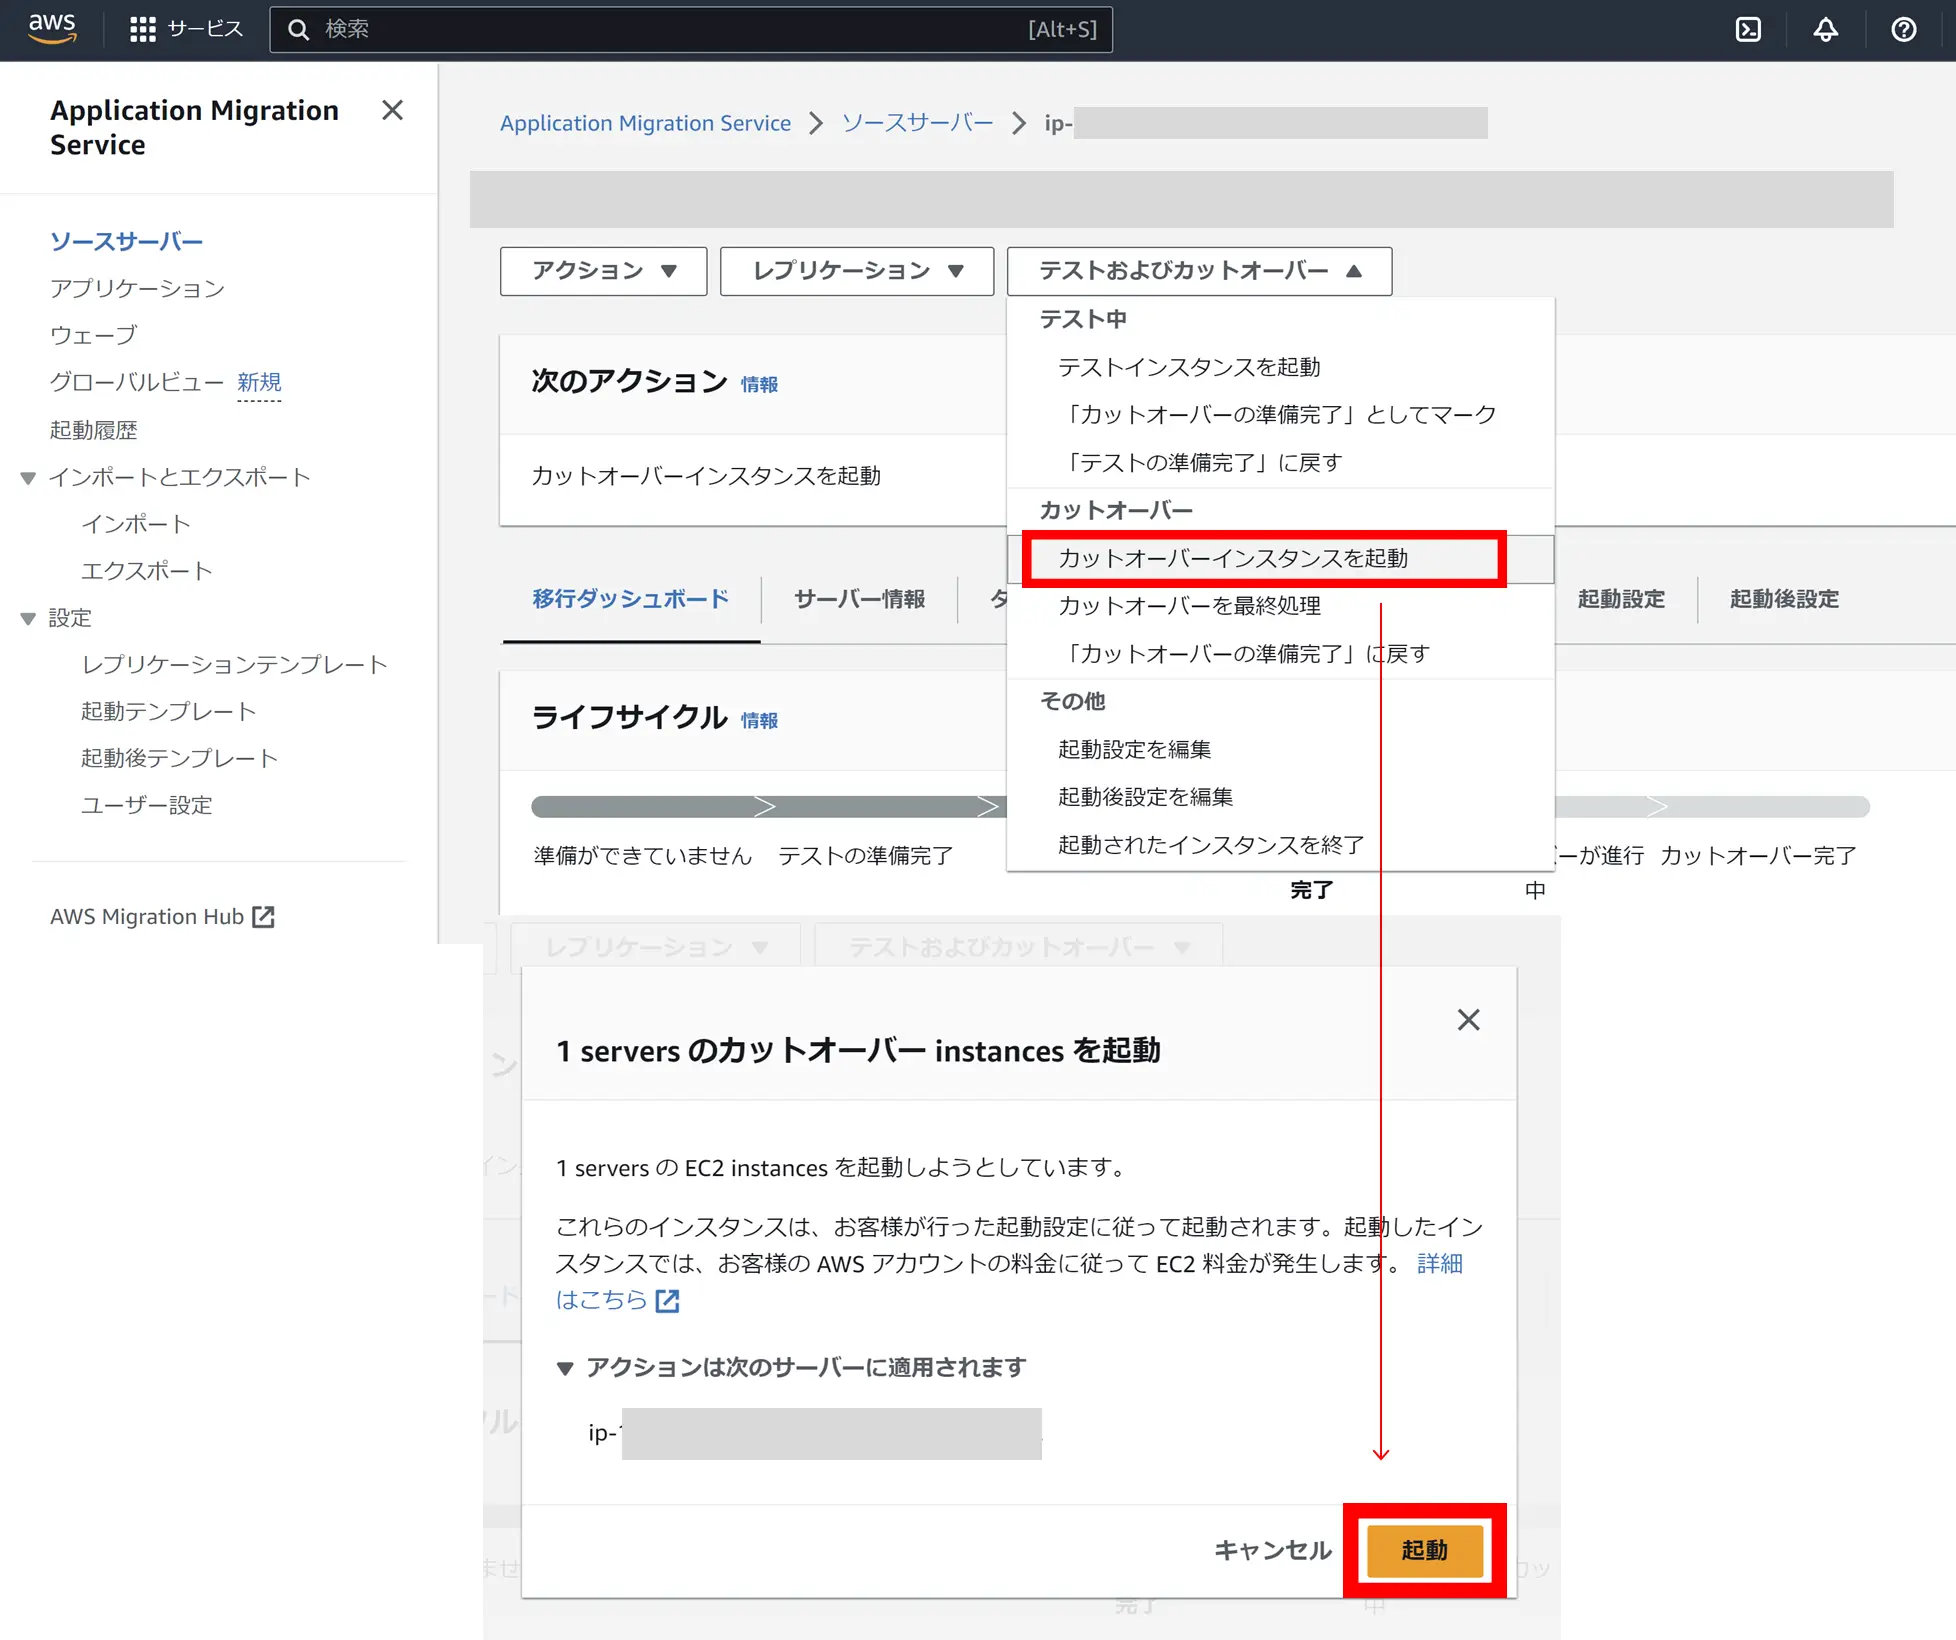Click the orange 起動 button
1956x1640 pixels.
(x=1424, y=1550)
